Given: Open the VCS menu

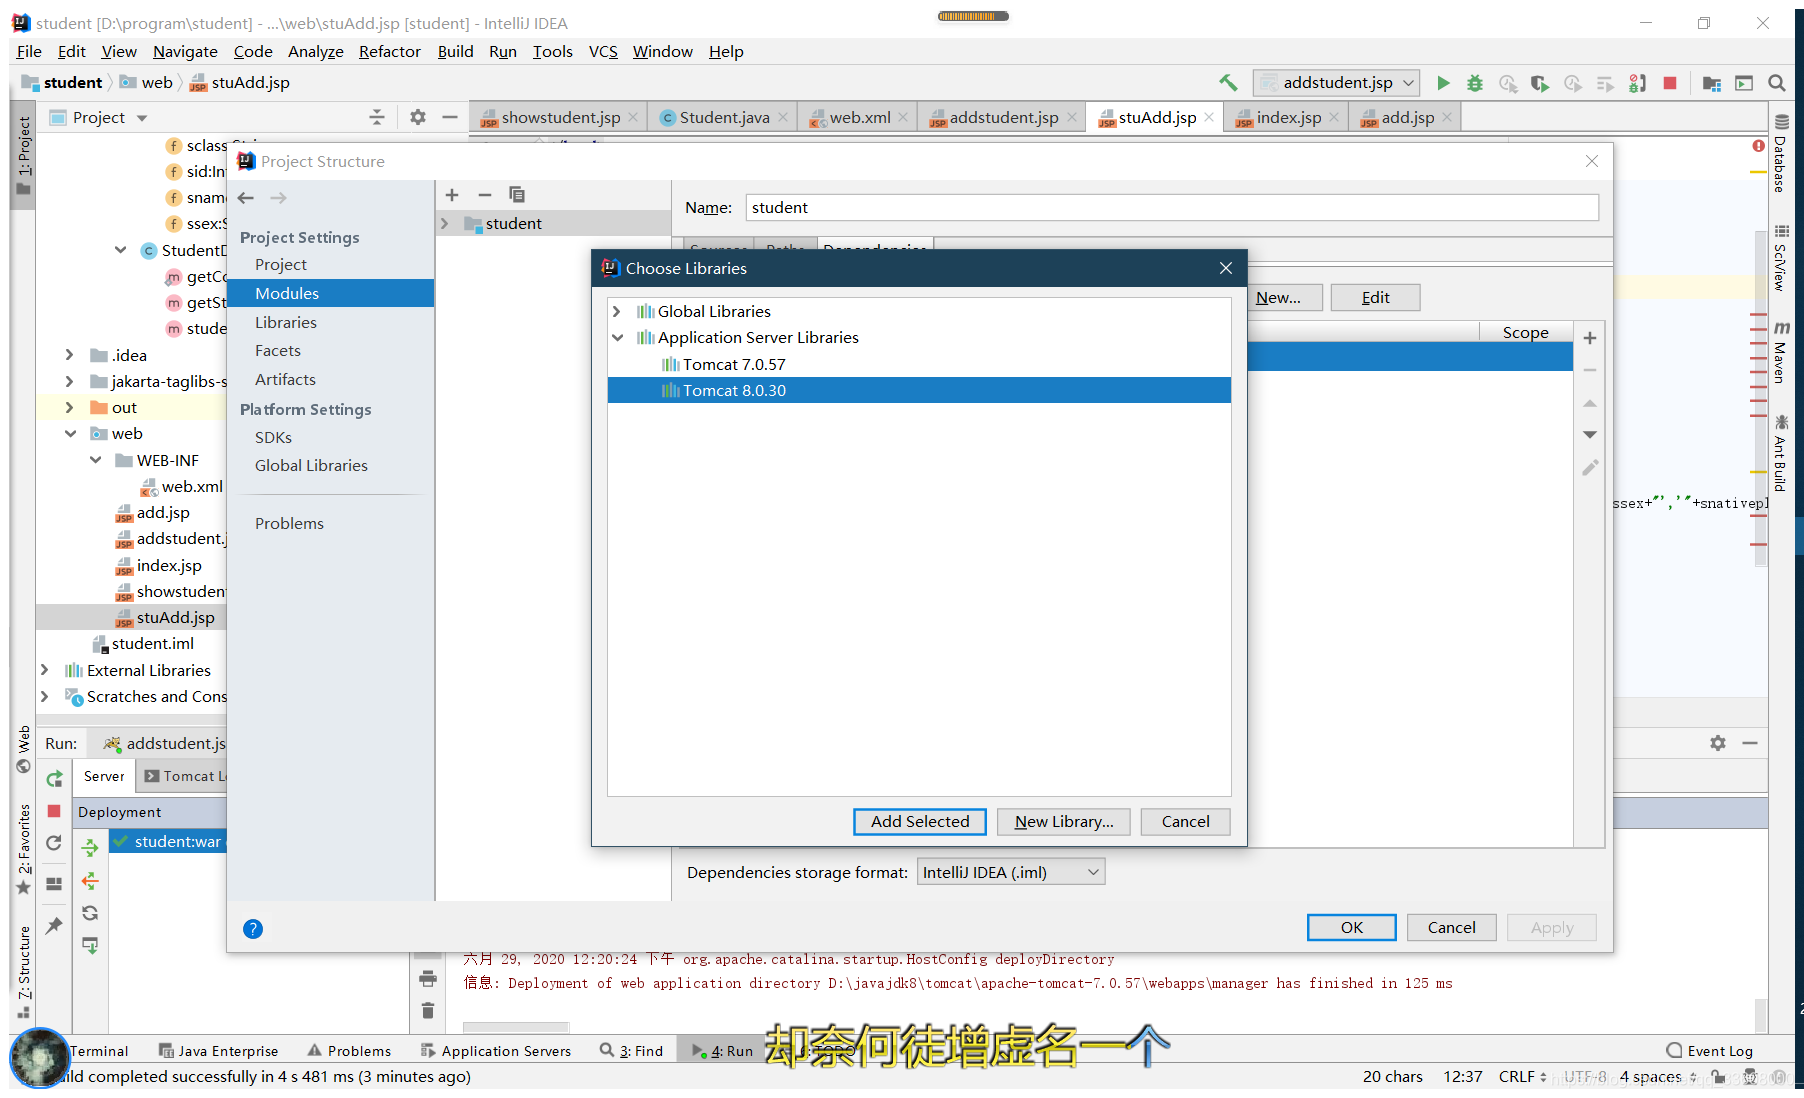Looking at the screenshot, I should click(x=603, y=52).
